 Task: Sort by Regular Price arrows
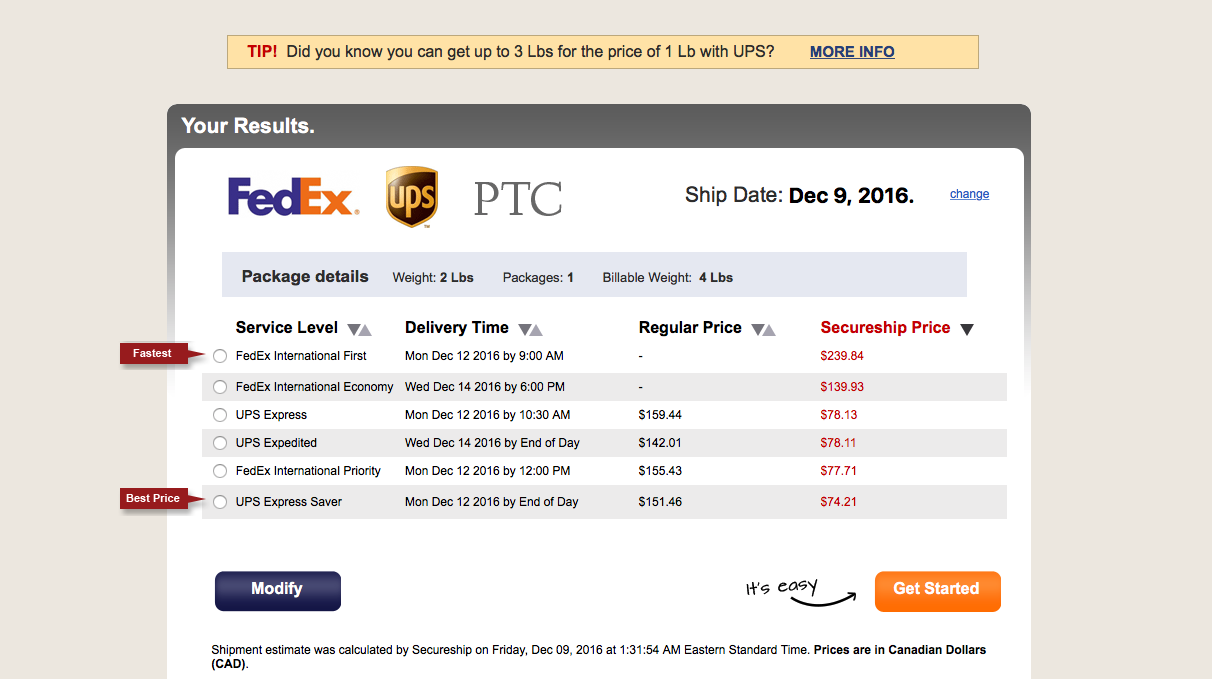(763, 329)
